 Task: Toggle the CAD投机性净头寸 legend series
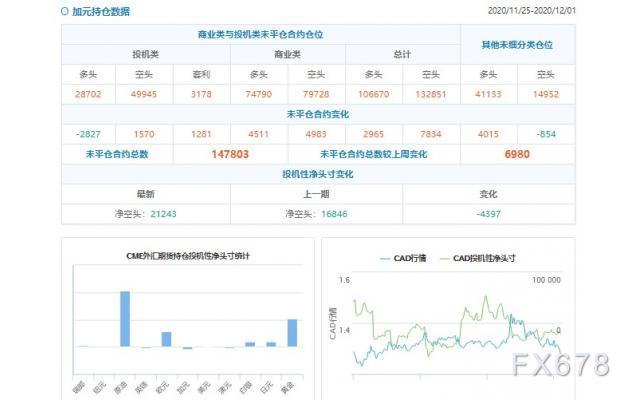[477, 258]
